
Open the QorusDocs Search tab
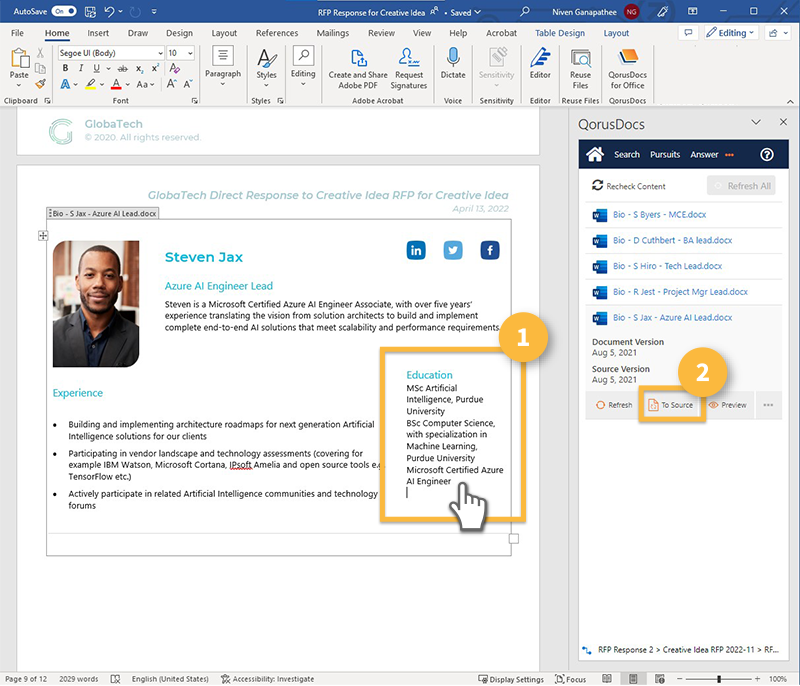point(627,155)
